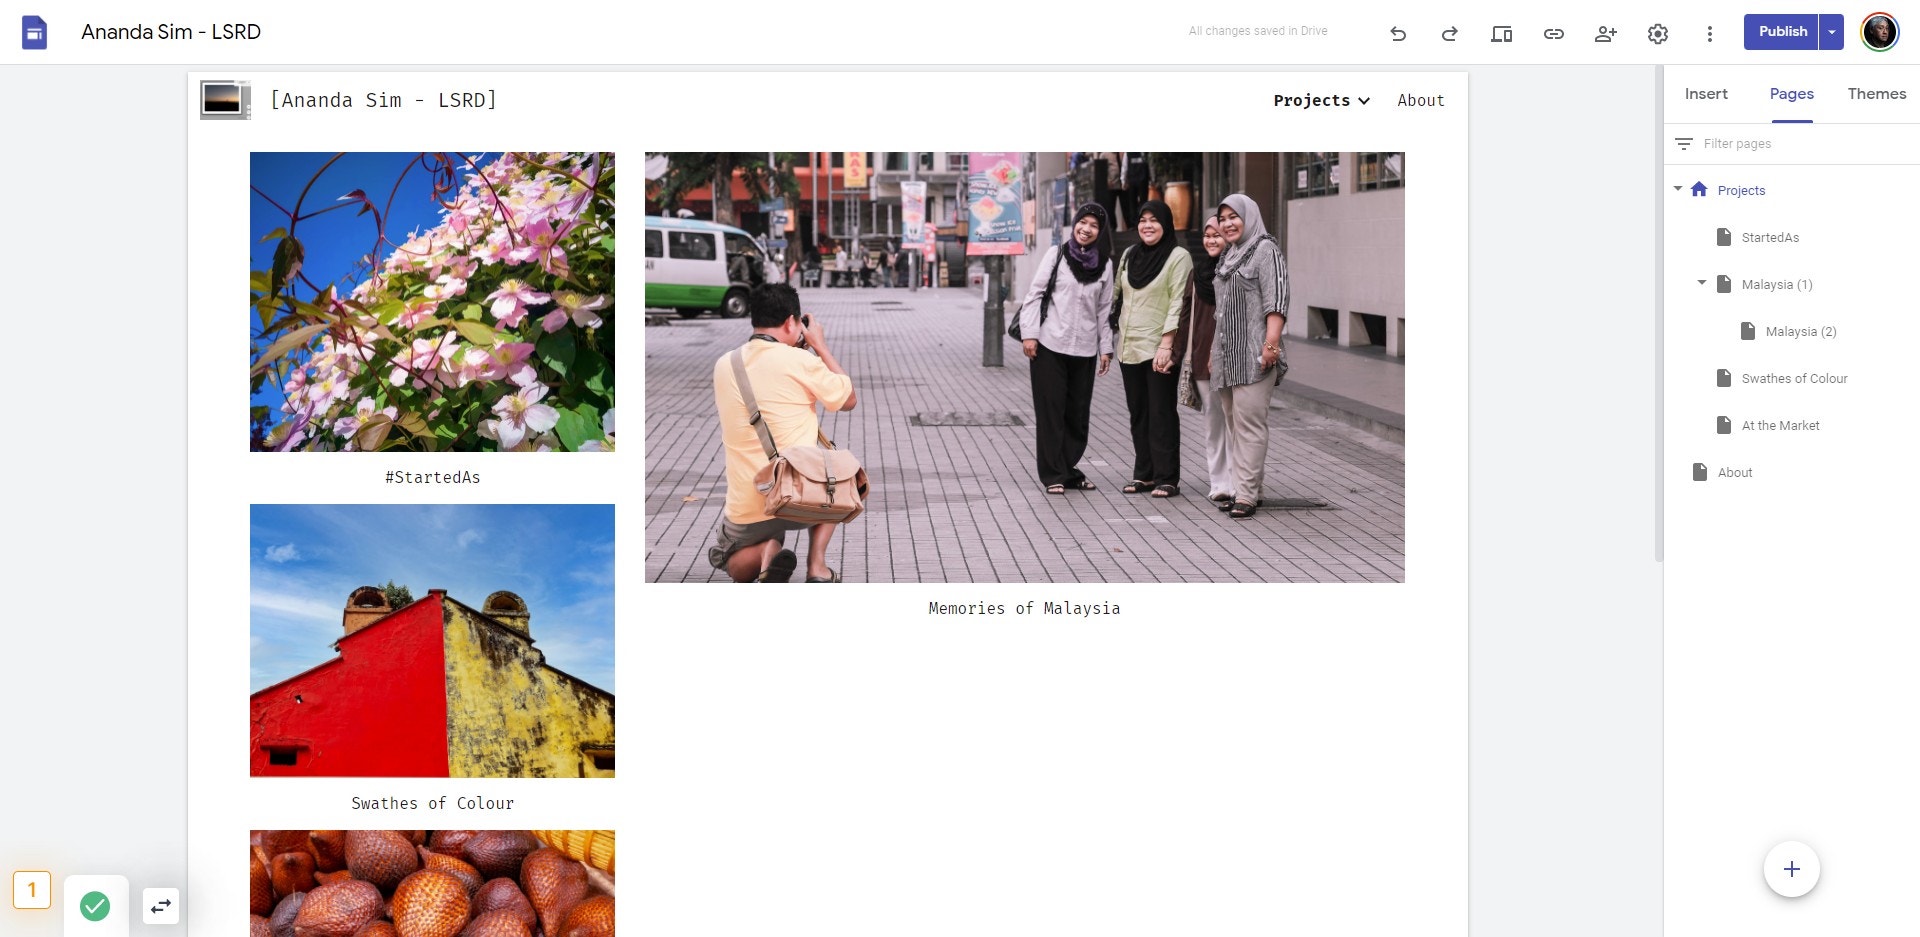Open the more options three-dot menu
The image size is (1920, 937).
point(1709,34)
